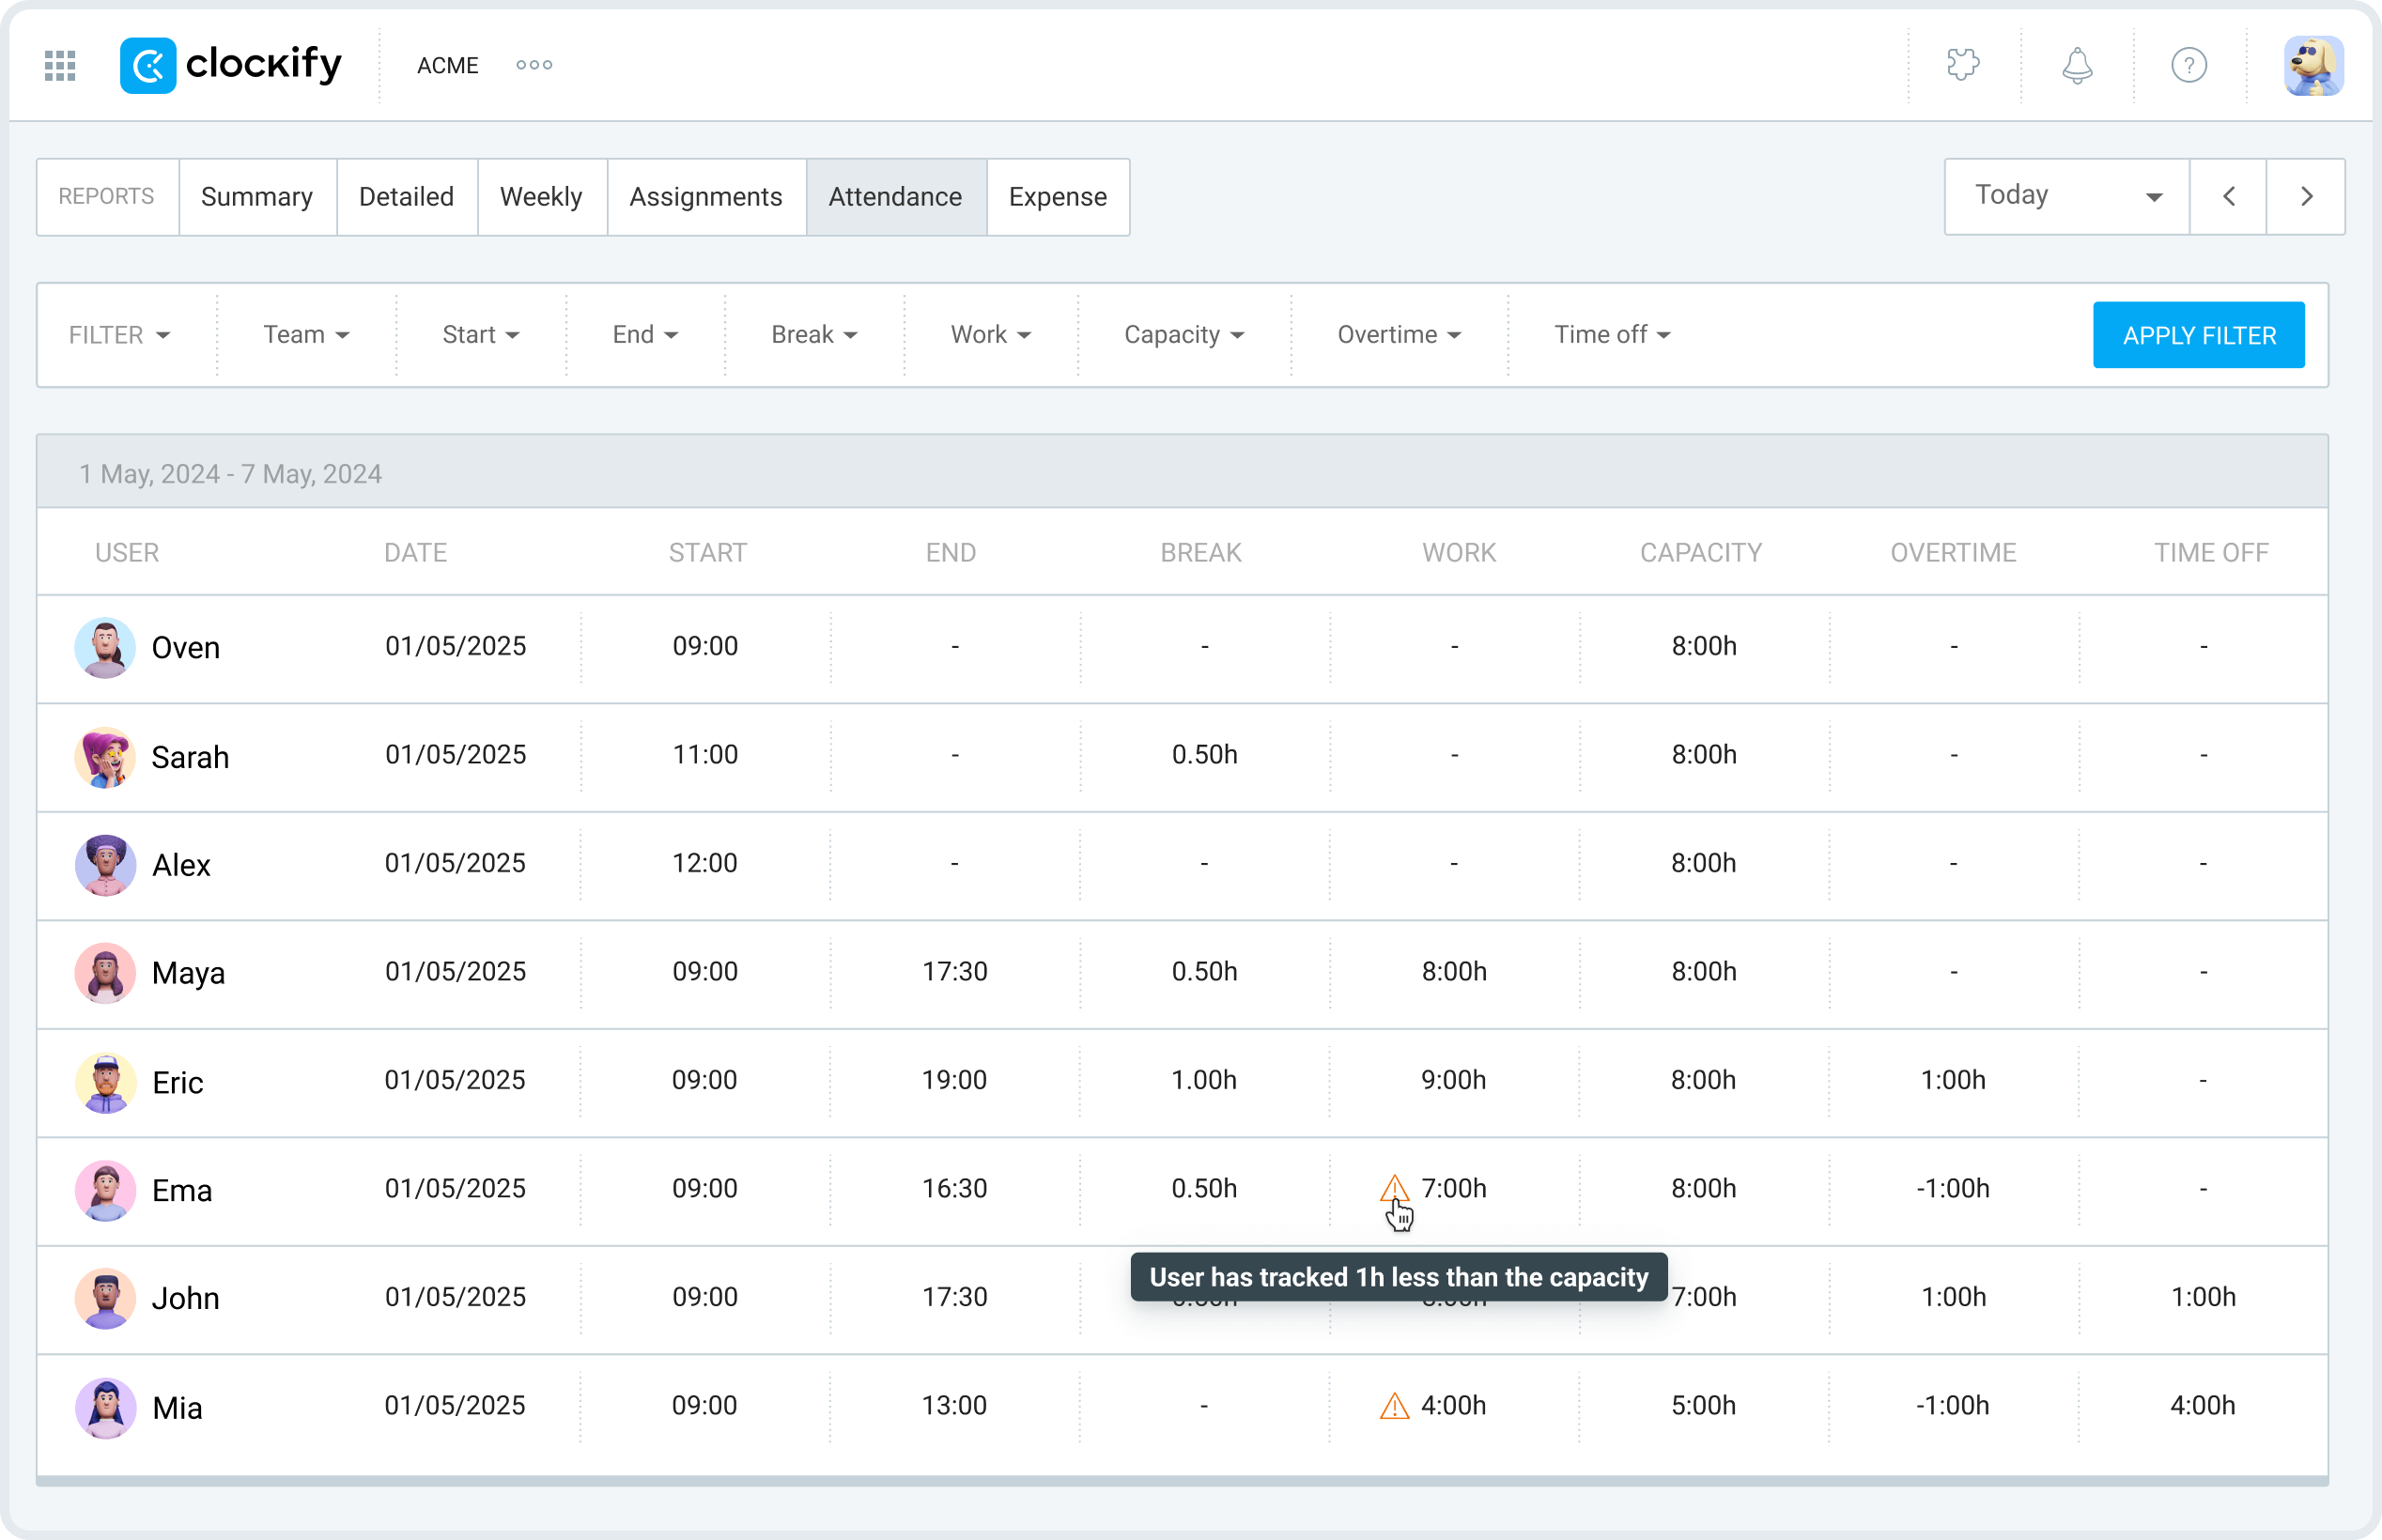Switch to the Expense tab

[x=1058, y=197]
